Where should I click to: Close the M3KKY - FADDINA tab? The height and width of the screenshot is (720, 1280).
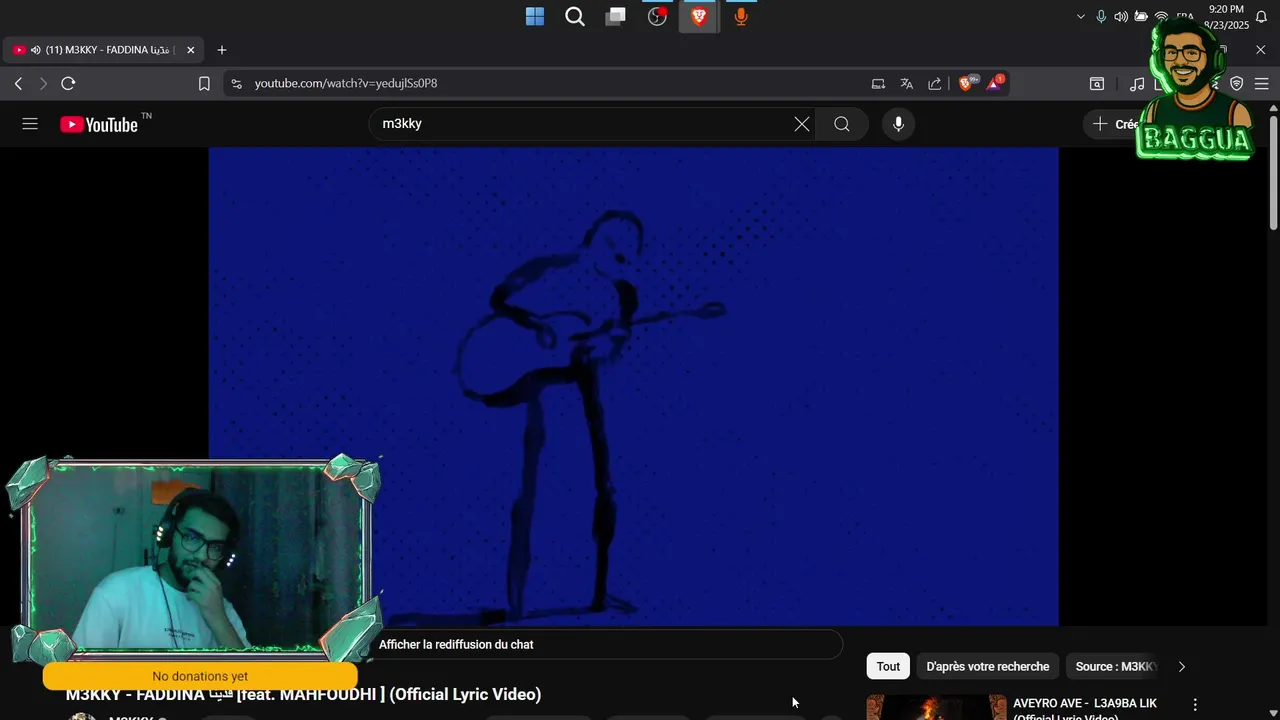pos(190,50)
